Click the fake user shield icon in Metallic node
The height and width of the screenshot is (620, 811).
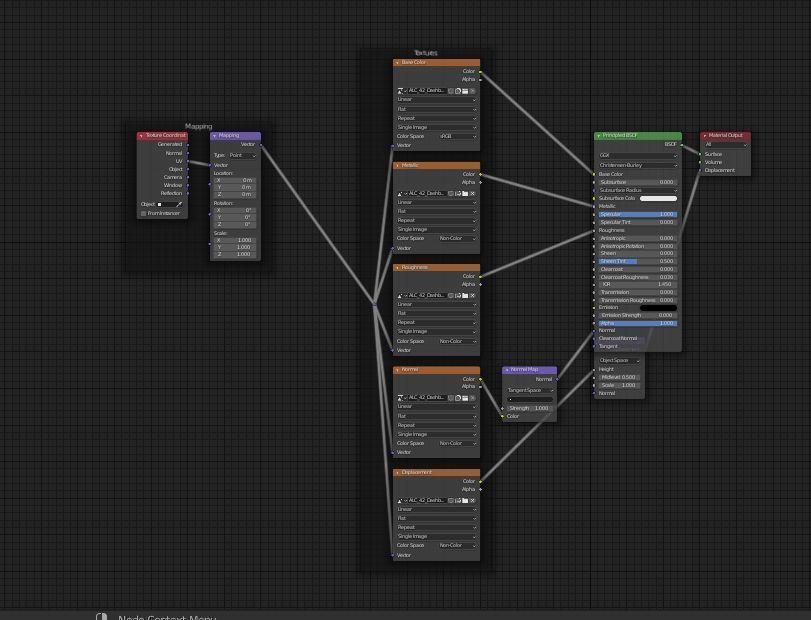click(451, 193)
